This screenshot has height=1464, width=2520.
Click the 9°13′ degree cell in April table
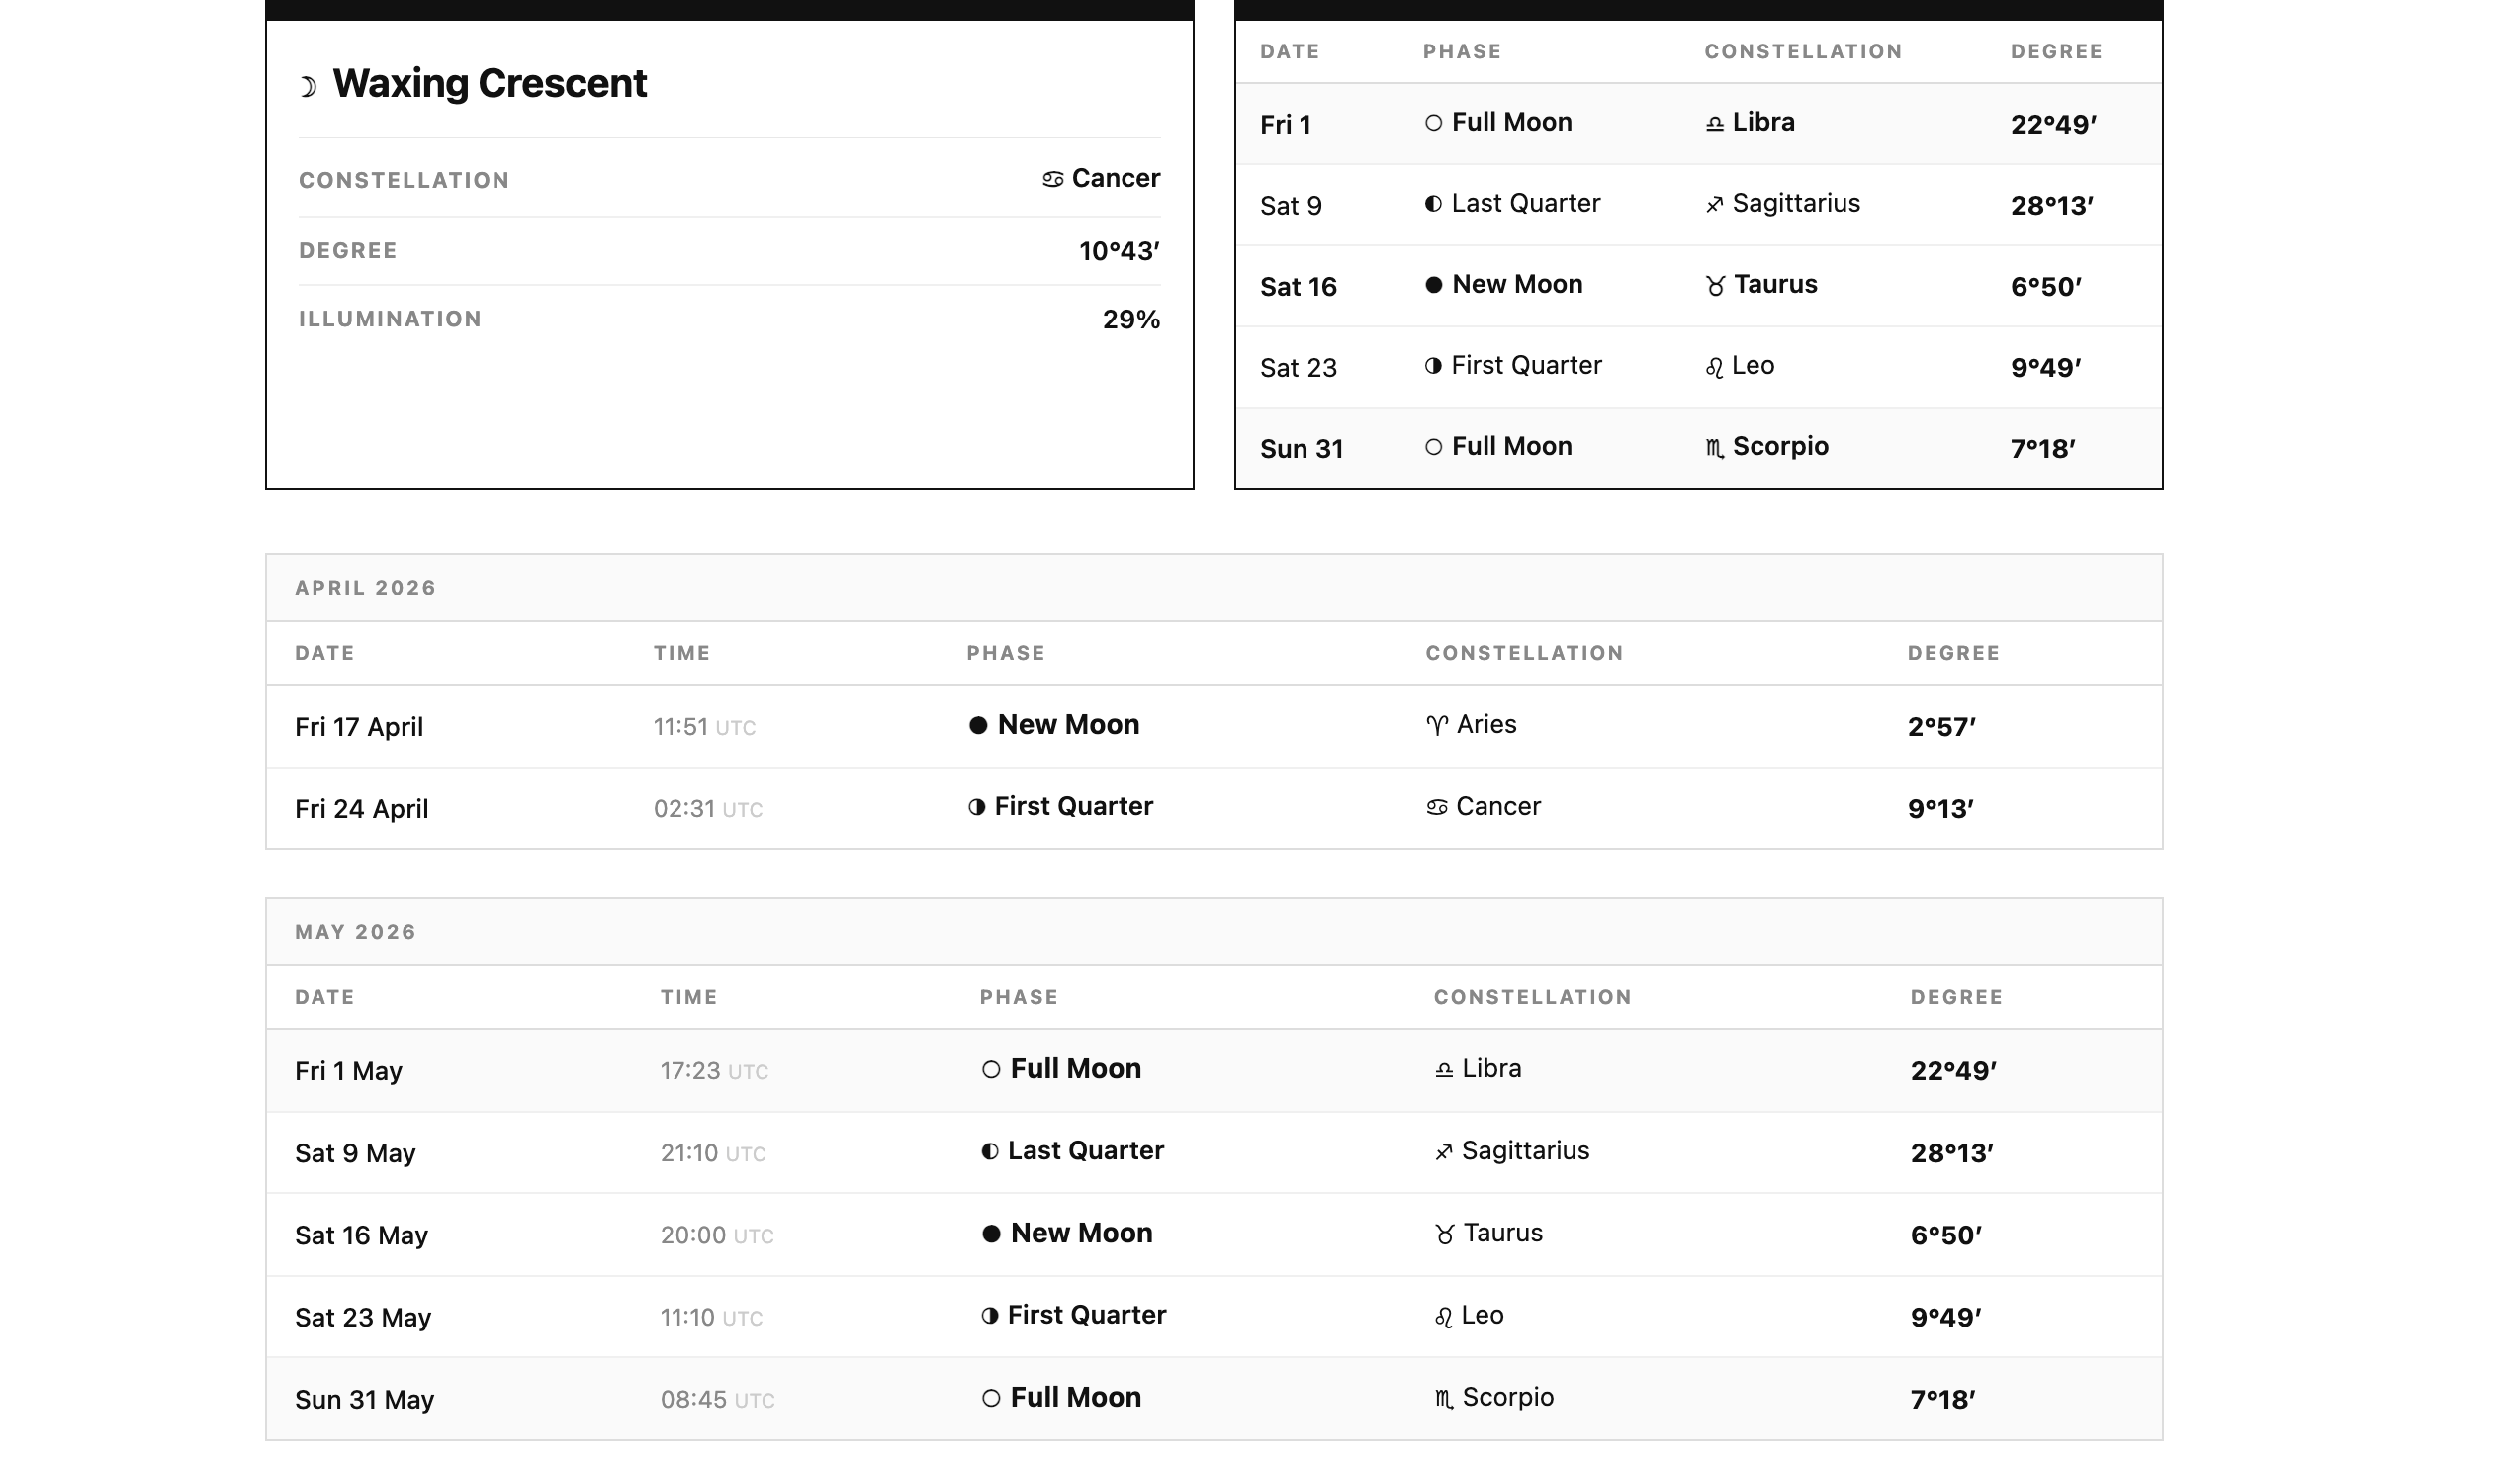point(1942,809)
